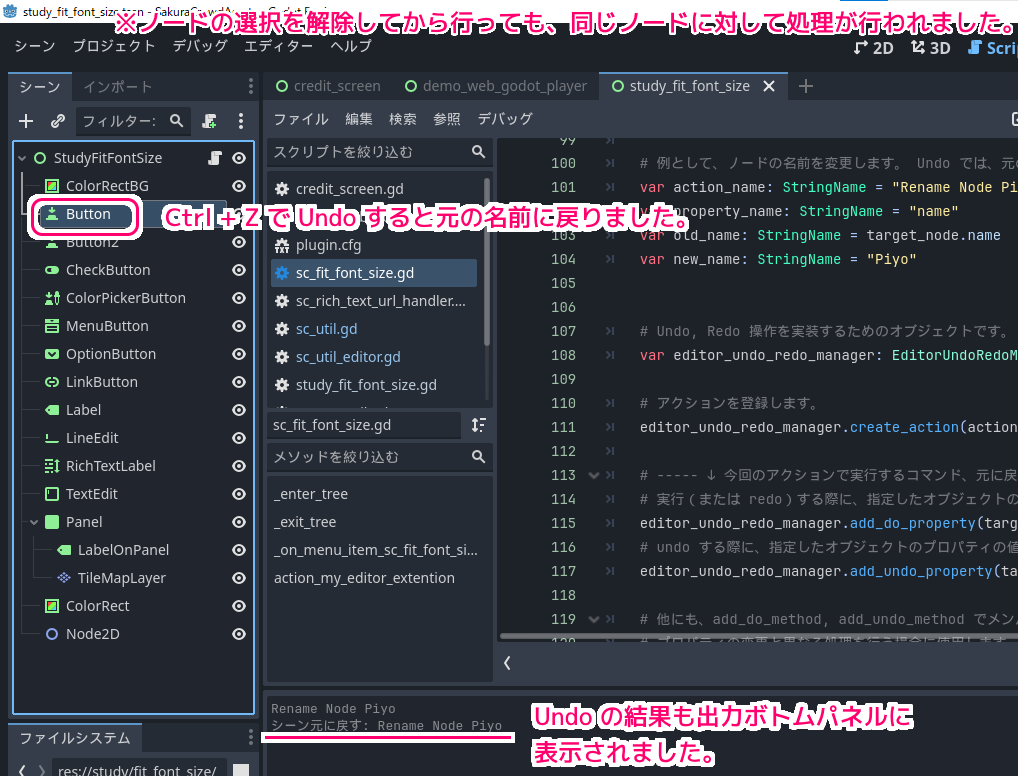Hide the MenuButton node
The image size is (1018, 776).
(x=239, y=326)
